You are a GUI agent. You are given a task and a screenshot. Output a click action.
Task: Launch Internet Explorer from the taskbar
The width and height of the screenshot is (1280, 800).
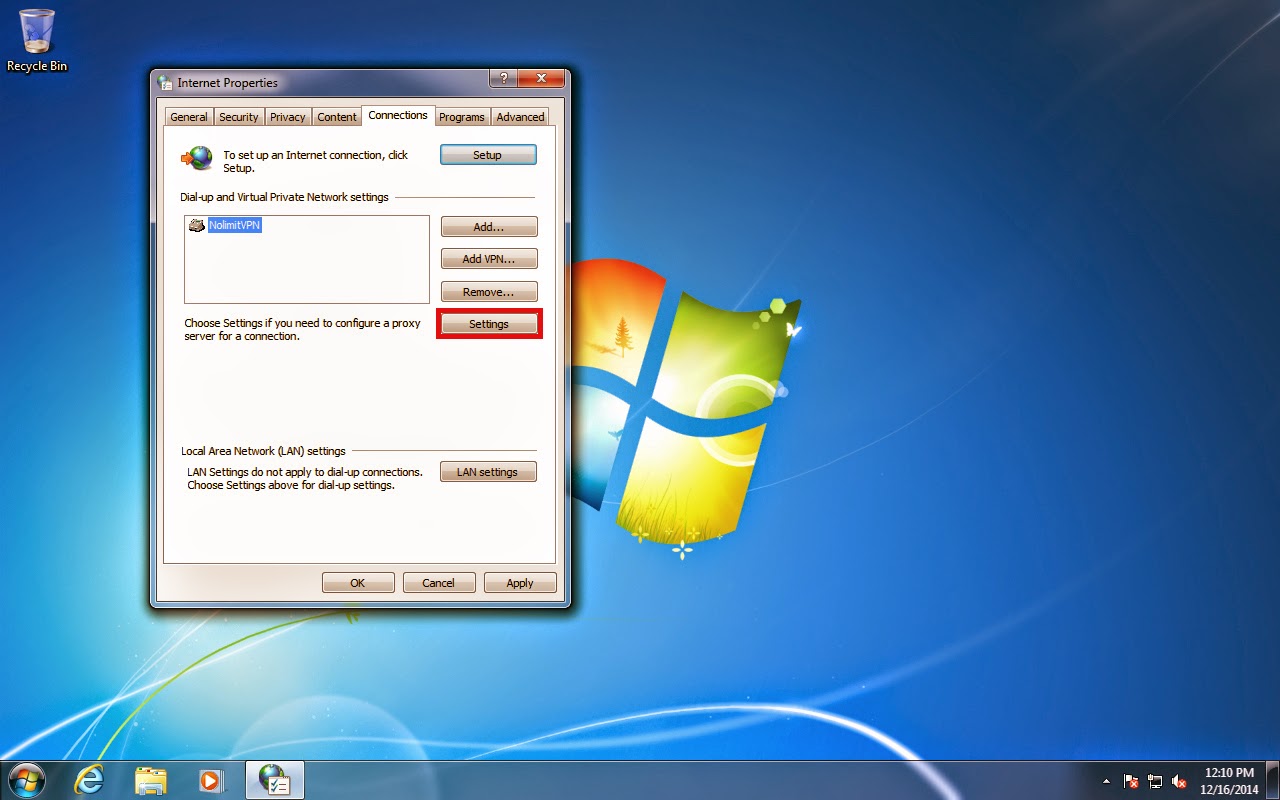pyautogui.click(x=89, y=780)
